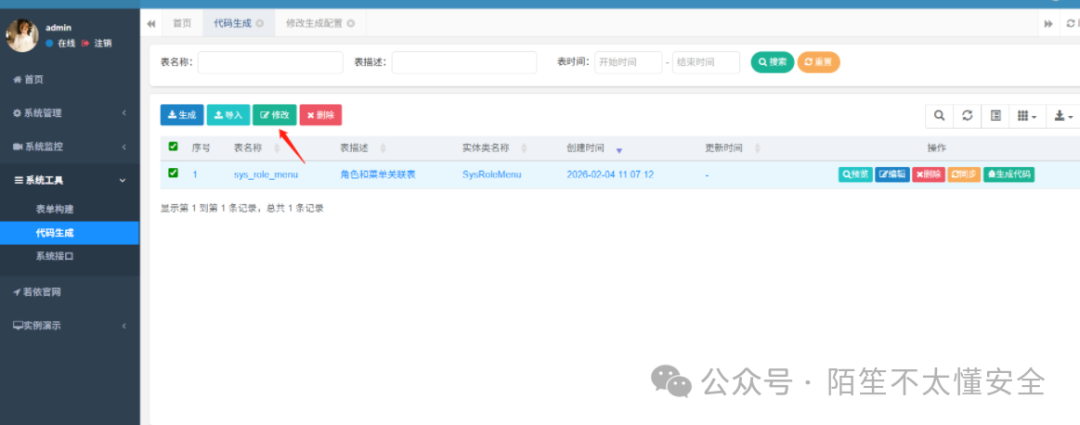The height and width of the screenshot is (425, 1080).
Task: Close the 代码生成 tab
Action: (x=260, y=23)
